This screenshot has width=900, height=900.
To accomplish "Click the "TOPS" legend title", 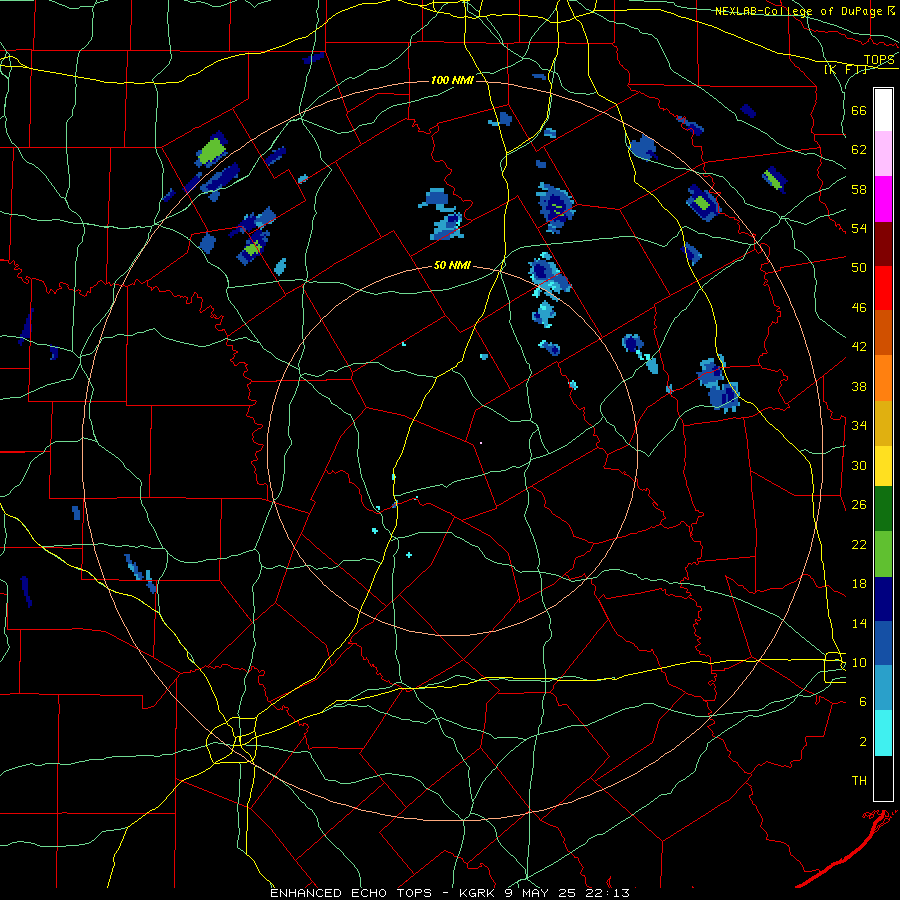I will pyautogui.click(x=879, y=60).
